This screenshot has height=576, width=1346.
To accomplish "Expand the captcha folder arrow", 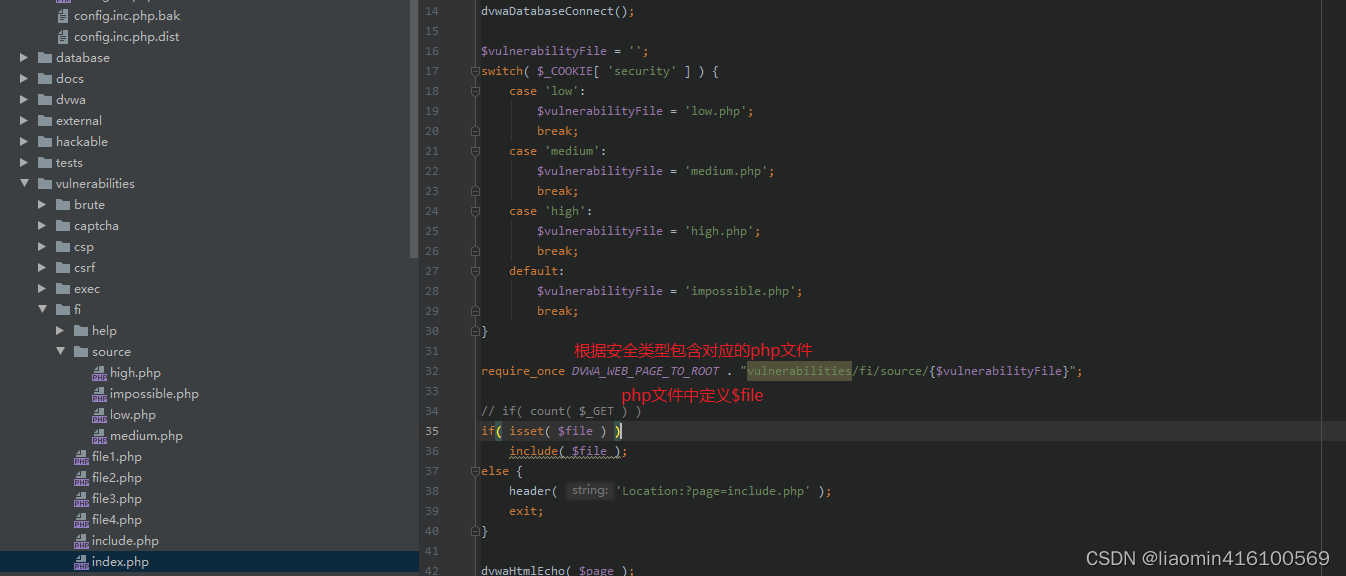I will (x=42, y=226).
